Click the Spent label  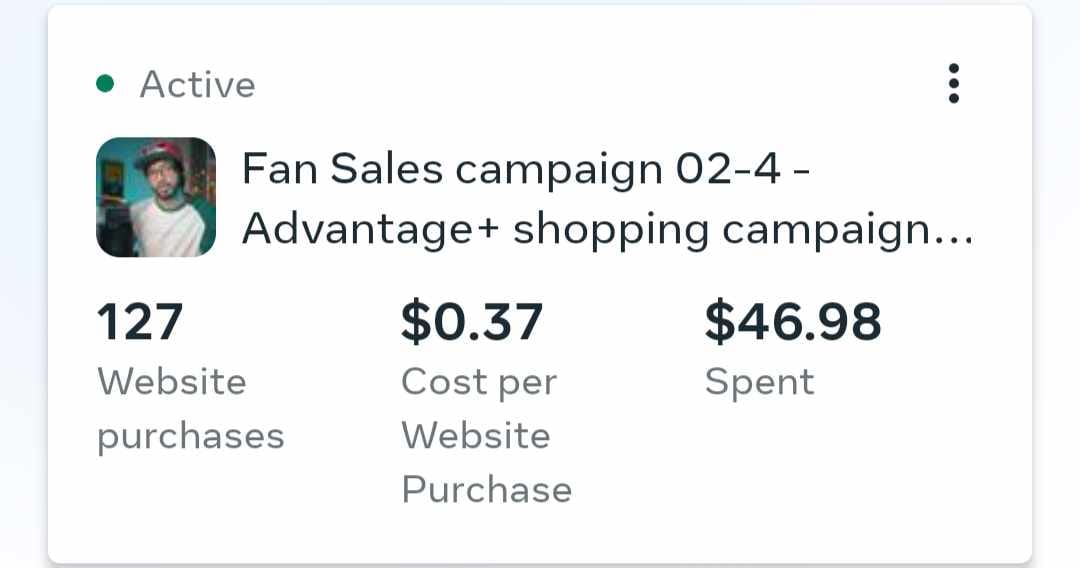point(759,383)
